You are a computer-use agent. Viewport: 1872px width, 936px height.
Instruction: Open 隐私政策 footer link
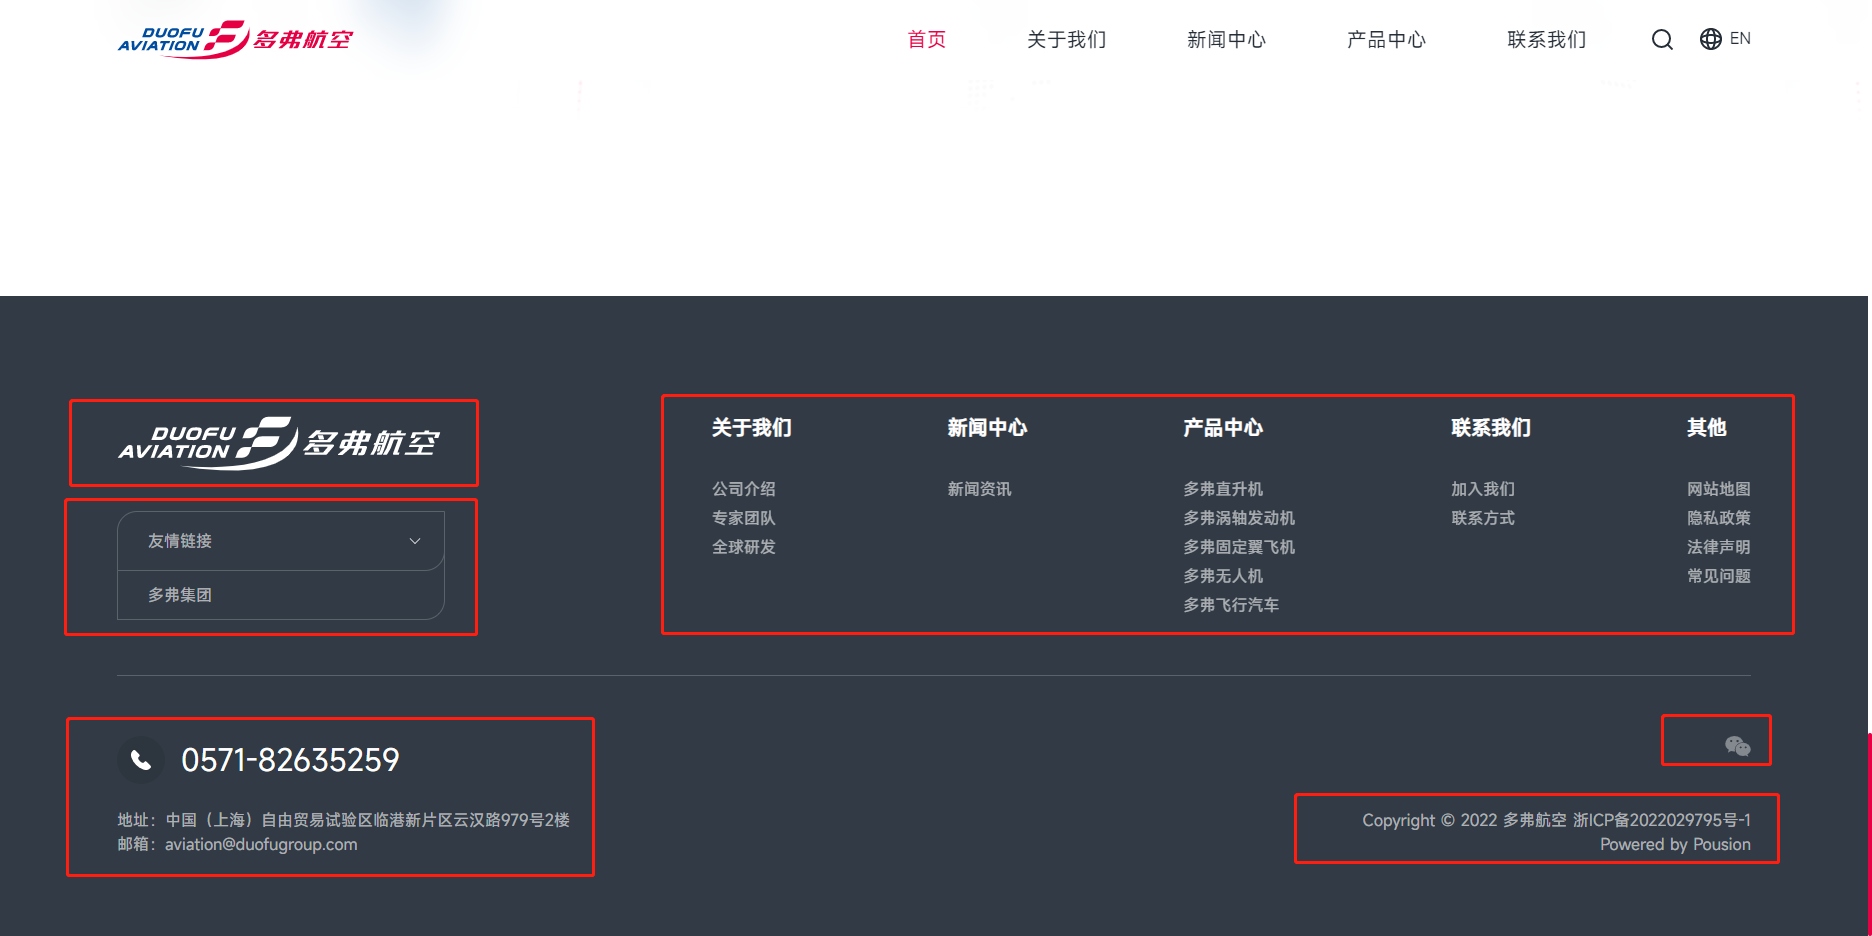point(1719,518)
